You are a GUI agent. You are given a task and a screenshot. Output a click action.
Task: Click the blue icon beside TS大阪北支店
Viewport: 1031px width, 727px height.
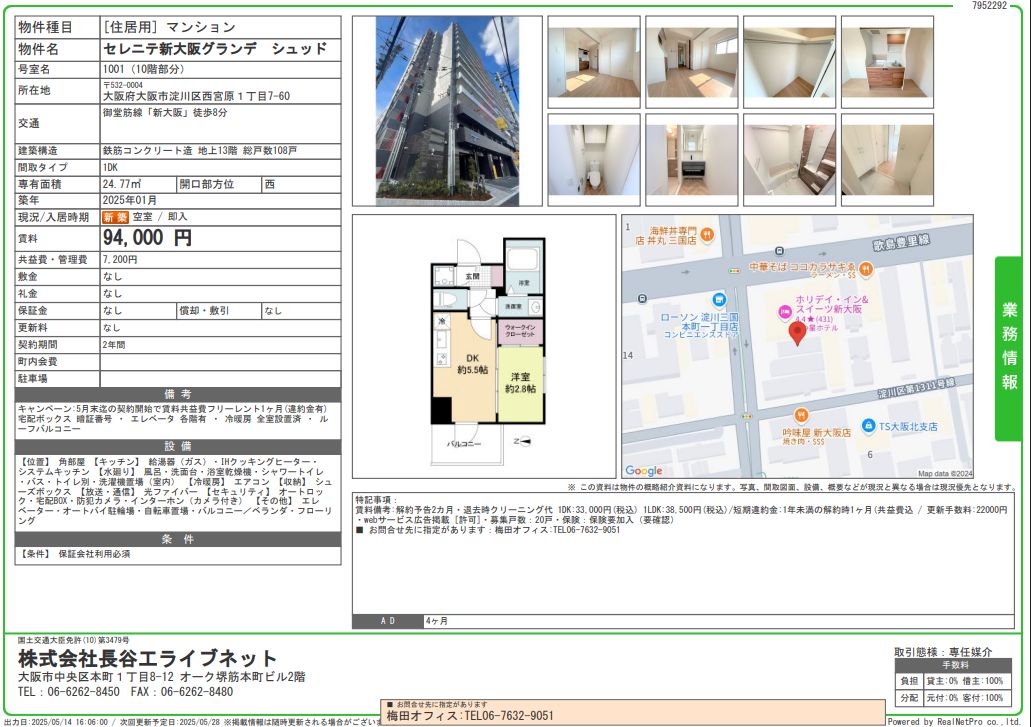coord(869,425)
